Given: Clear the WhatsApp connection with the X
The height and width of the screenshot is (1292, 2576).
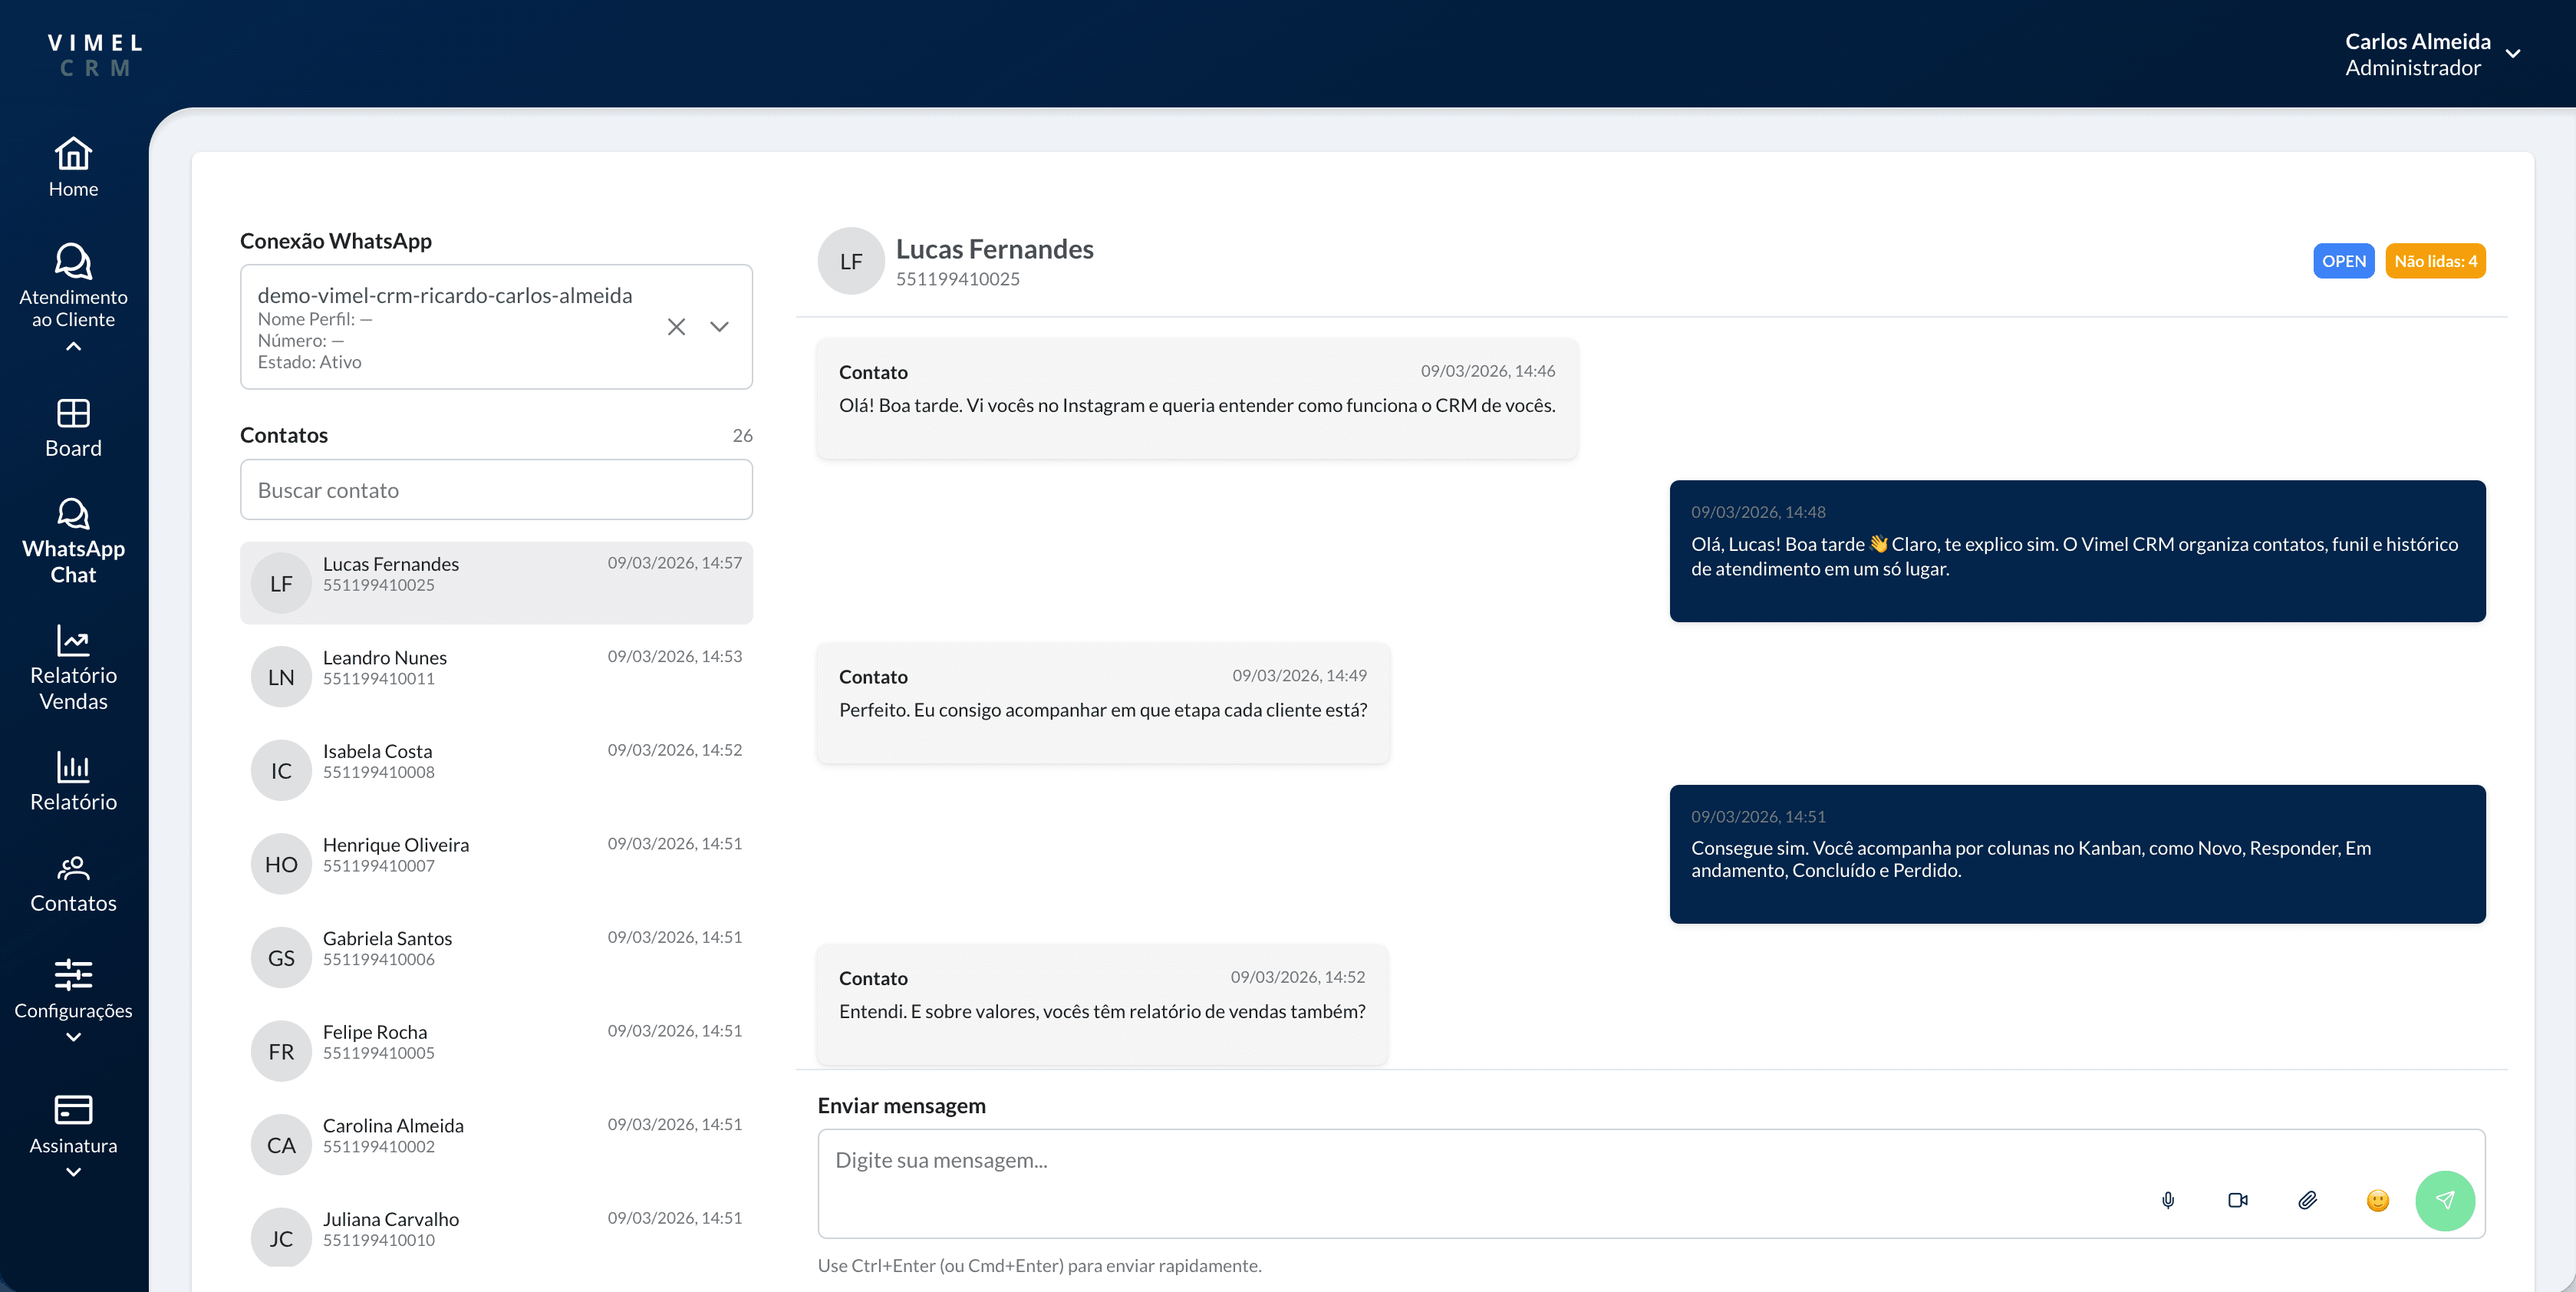Looking at the screenshot, I should [x=676, y=327].
